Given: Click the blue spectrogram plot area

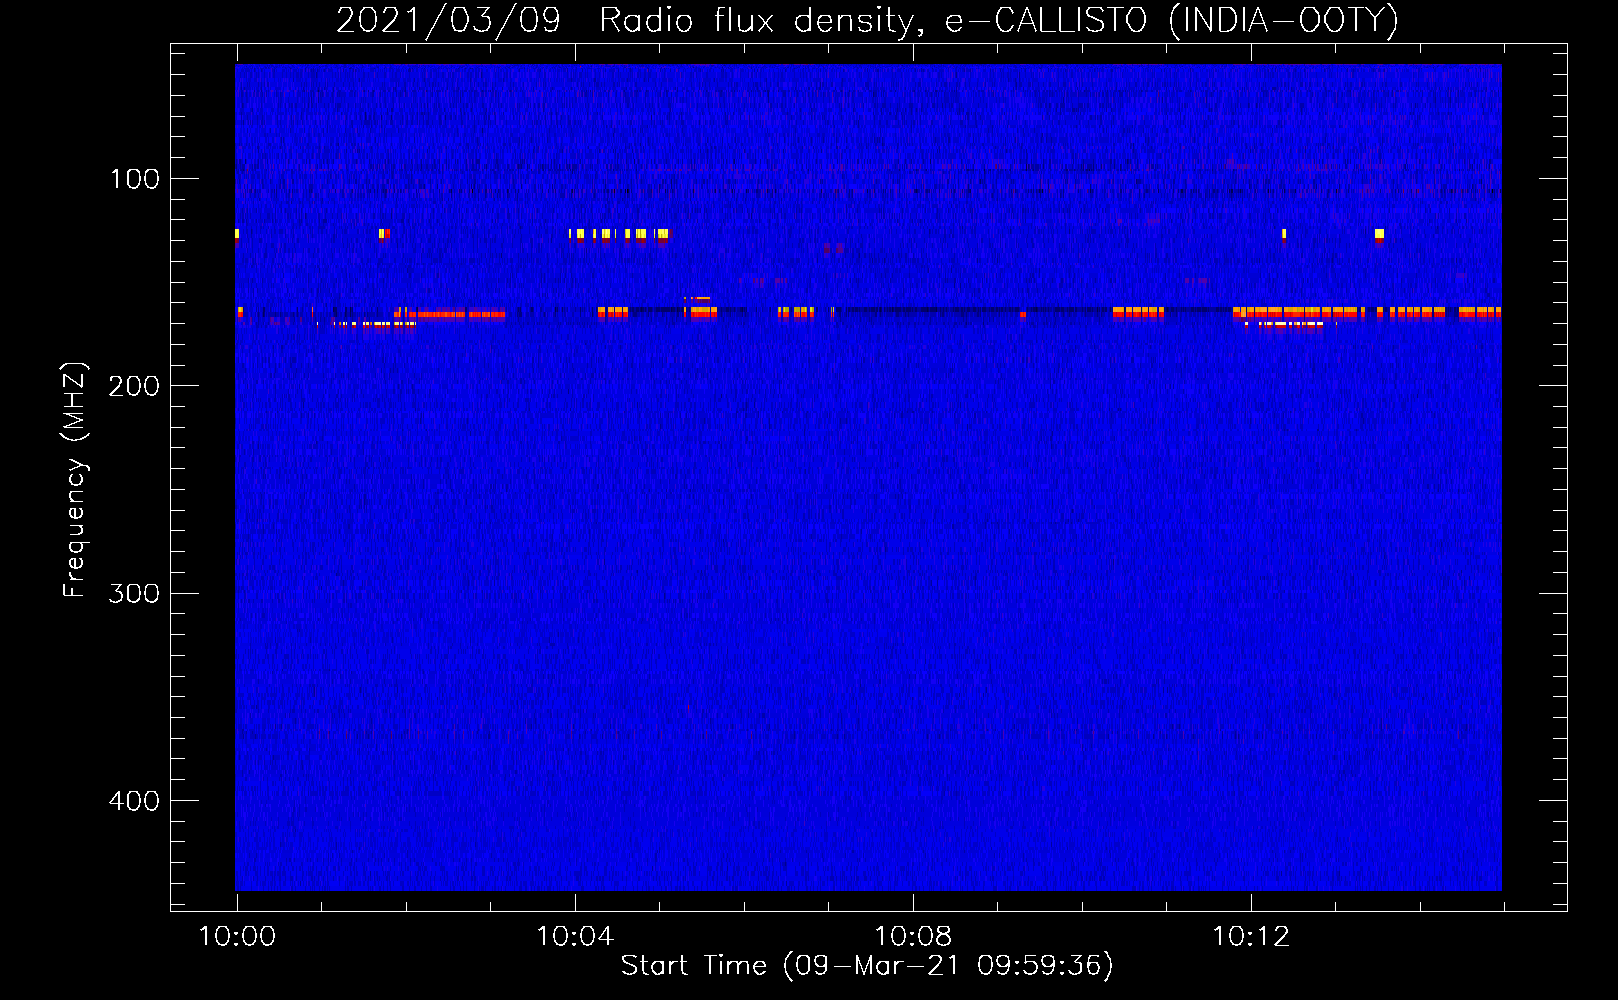Looking at the screenshot, I should 868,477.
